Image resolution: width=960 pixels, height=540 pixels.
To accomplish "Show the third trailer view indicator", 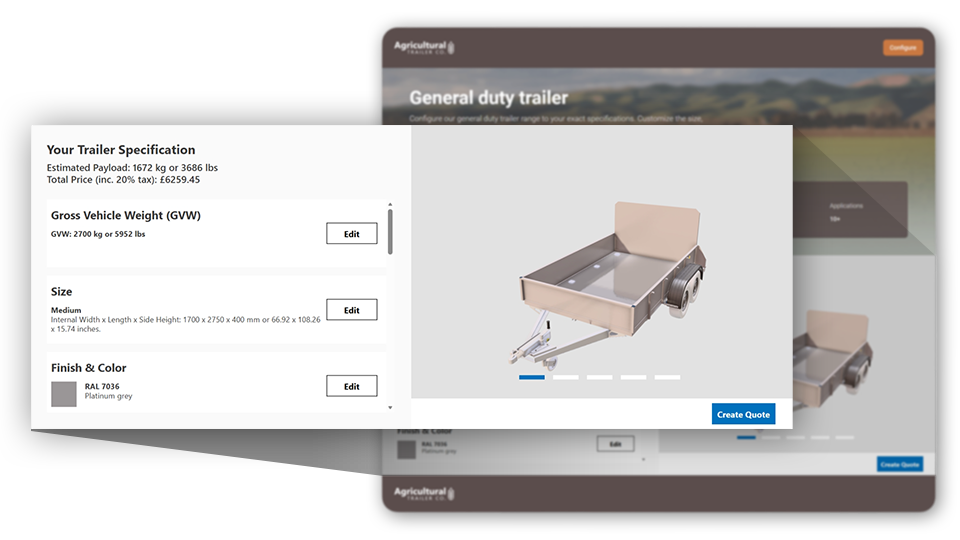I will coord(600,377).
